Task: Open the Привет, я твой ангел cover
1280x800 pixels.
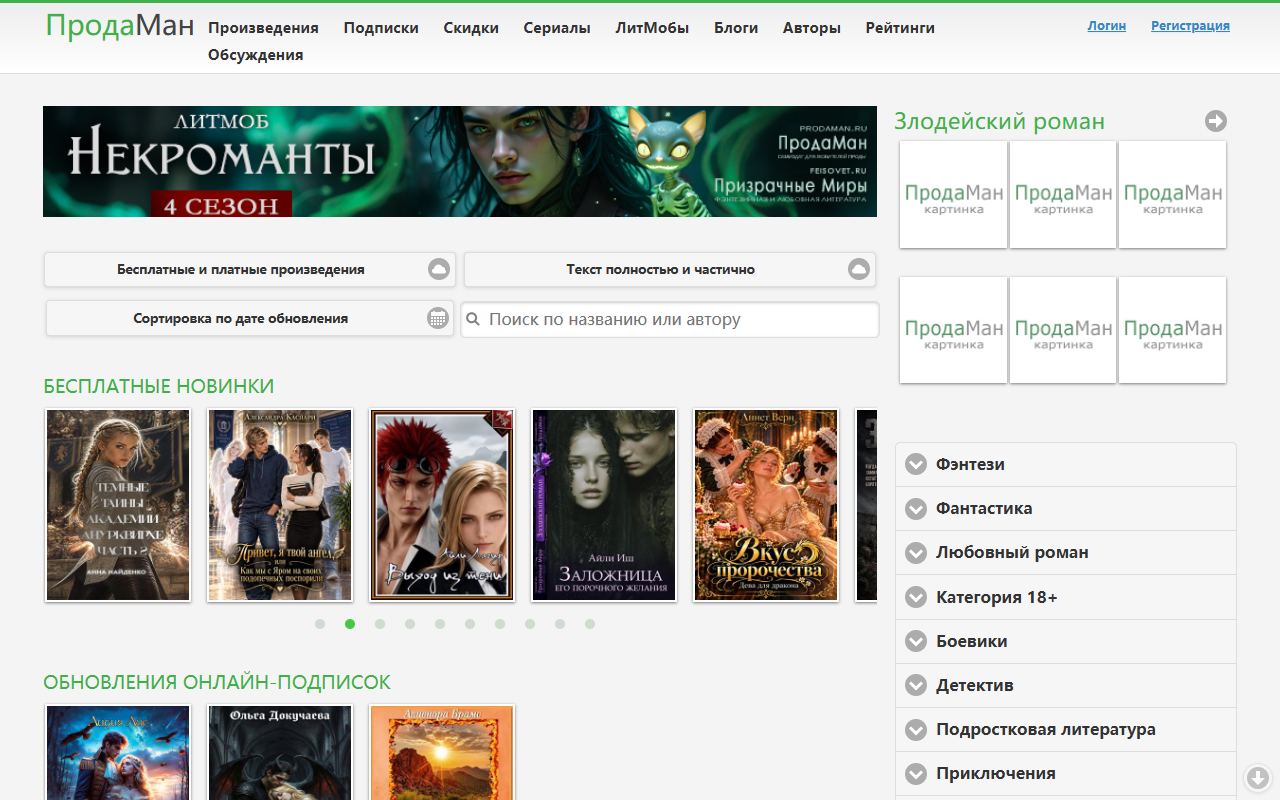Action: pyautogui.click(x=280, y=505)
